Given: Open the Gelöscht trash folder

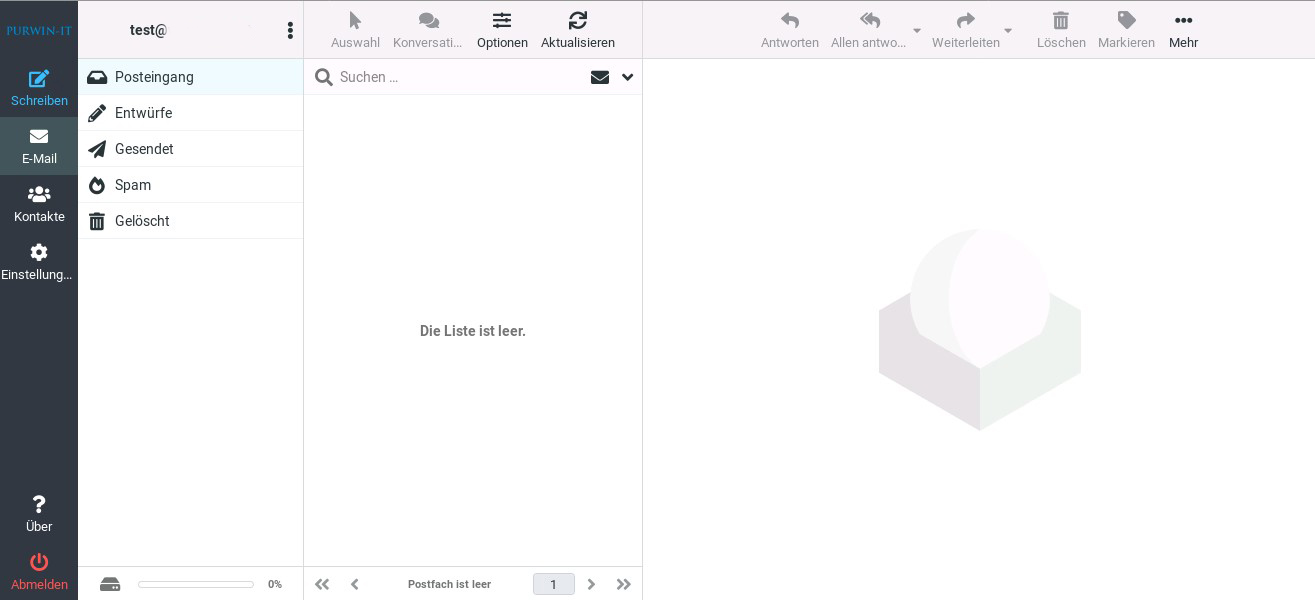Looking at the screenshot, I should (x=190, y=221).
